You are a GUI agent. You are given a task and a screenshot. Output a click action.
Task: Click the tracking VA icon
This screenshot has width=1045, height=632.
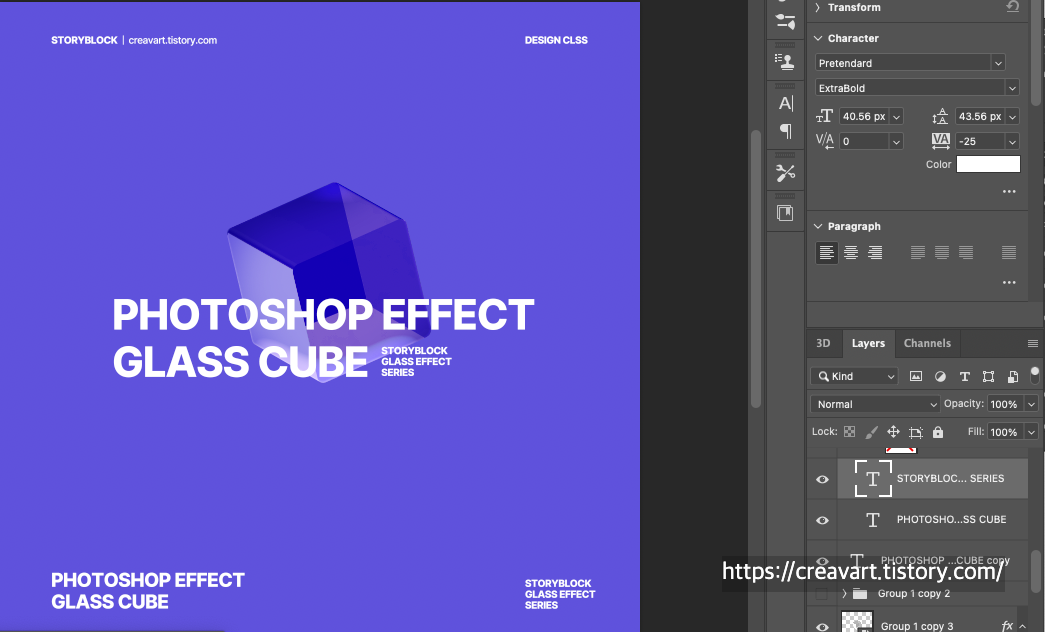940,141
